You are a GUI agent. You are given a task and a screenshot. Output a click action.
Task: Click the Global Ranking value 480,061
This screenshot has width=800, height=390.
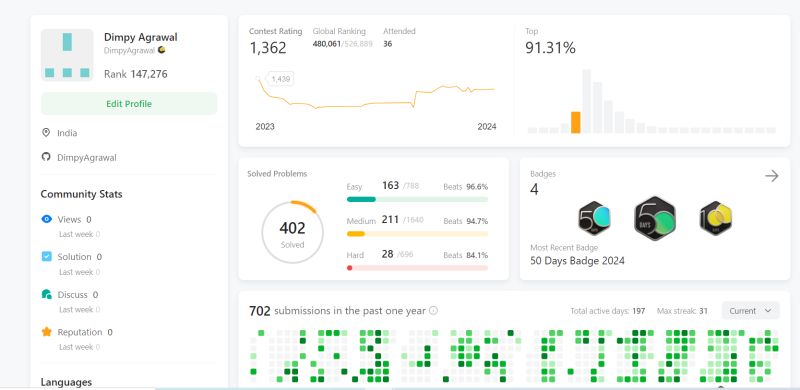[x=327, y=44]
